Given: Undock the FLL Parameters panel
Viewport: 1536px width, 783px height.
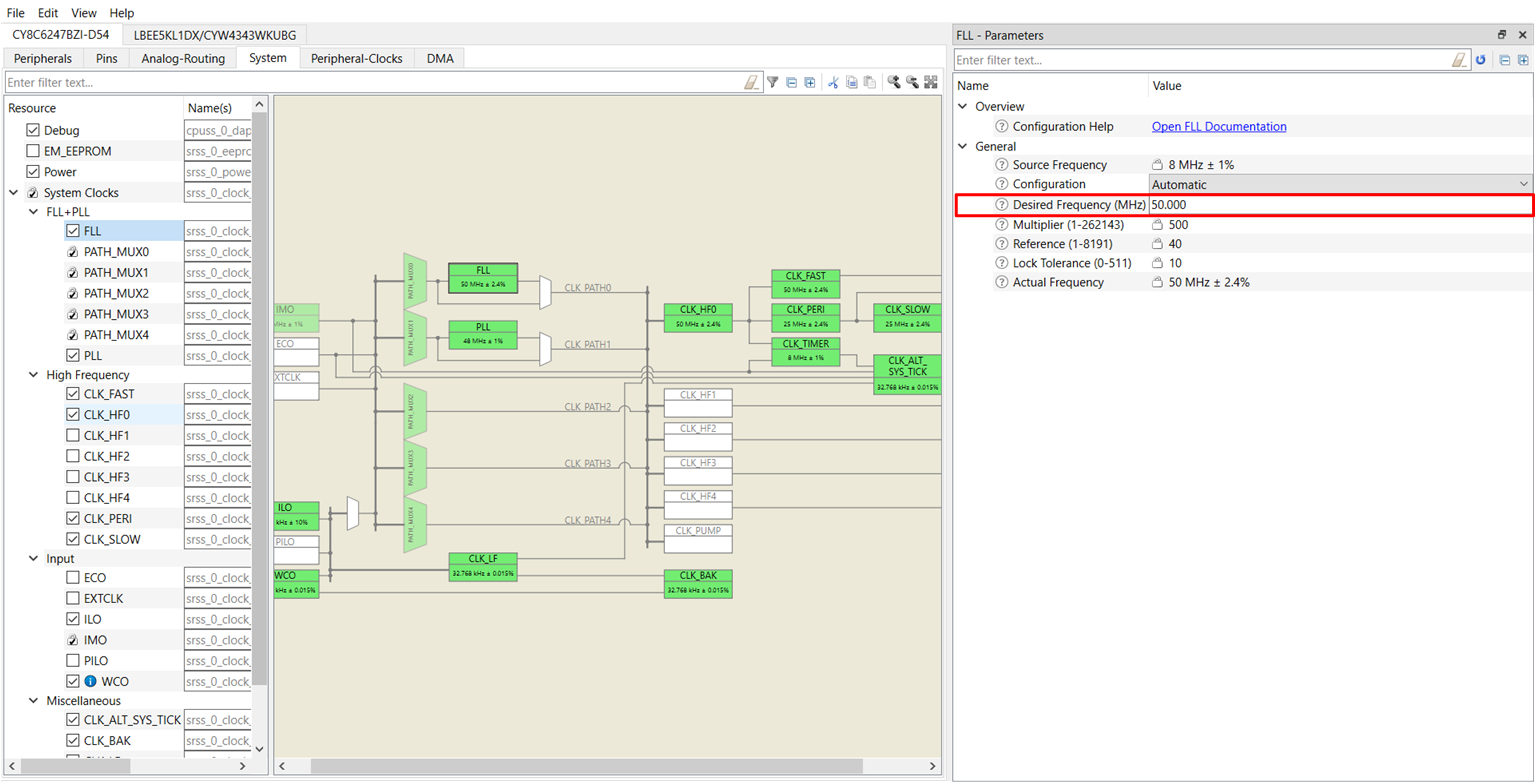Looking at the screenshot, I should 1502,35.
